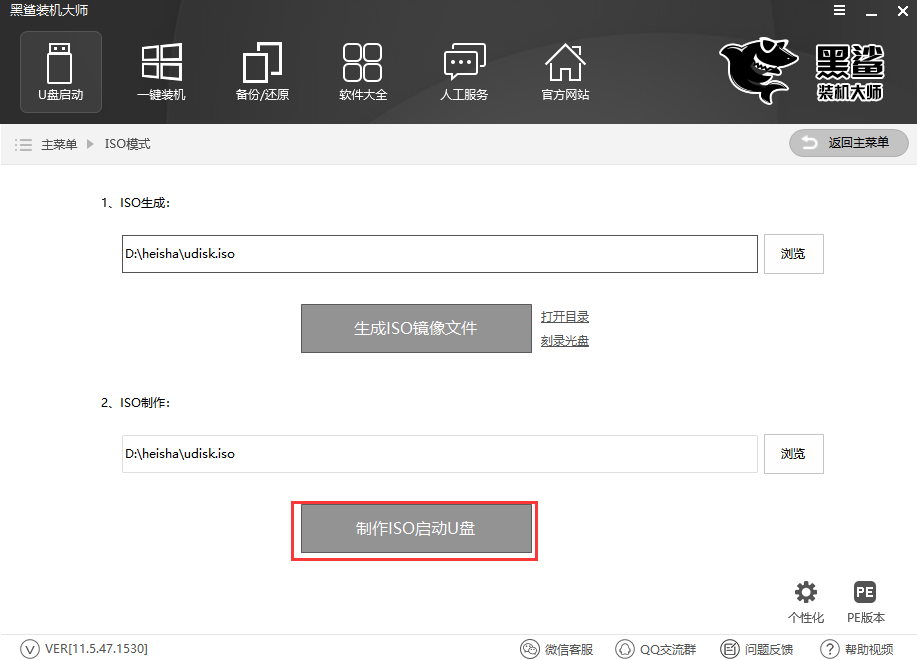The image size is (917, 660).
Task: Open the 个性化 customization settings
Action: (806, 602)
